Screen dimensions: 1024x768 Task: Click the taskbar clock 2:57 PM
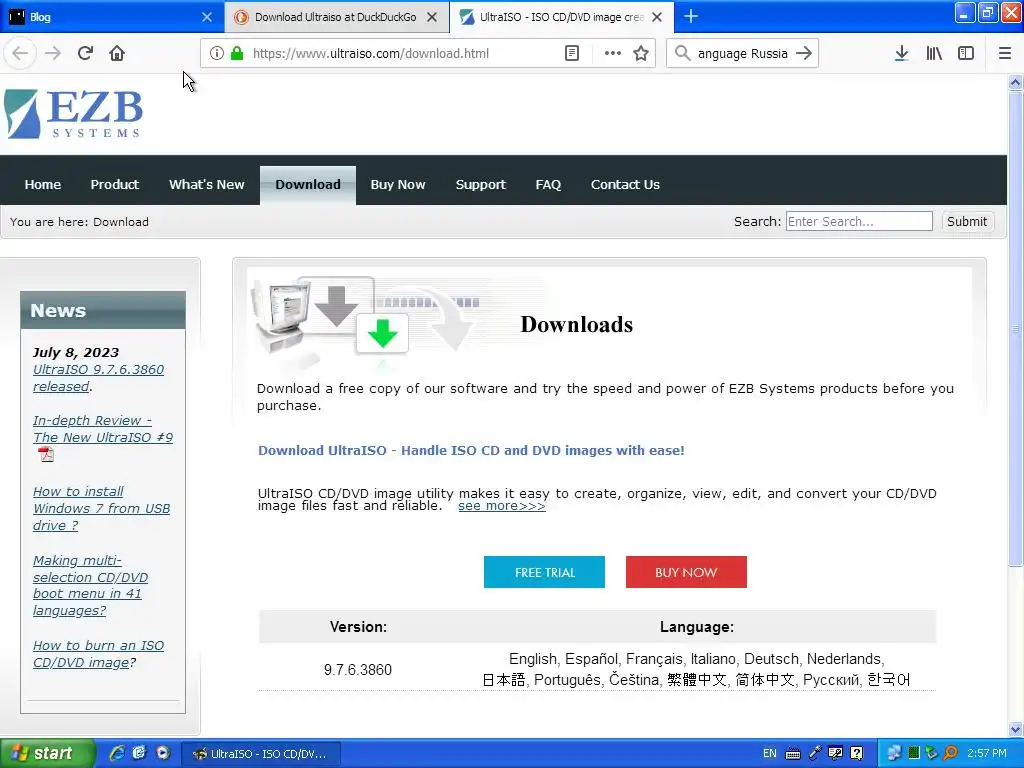[x=987, y=753]
